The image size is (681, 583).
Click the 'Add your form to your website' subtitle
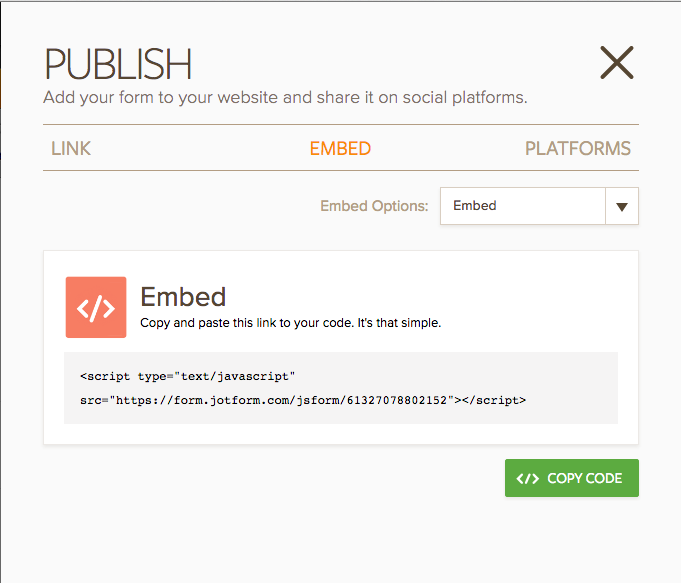click(x=285, y=97)
